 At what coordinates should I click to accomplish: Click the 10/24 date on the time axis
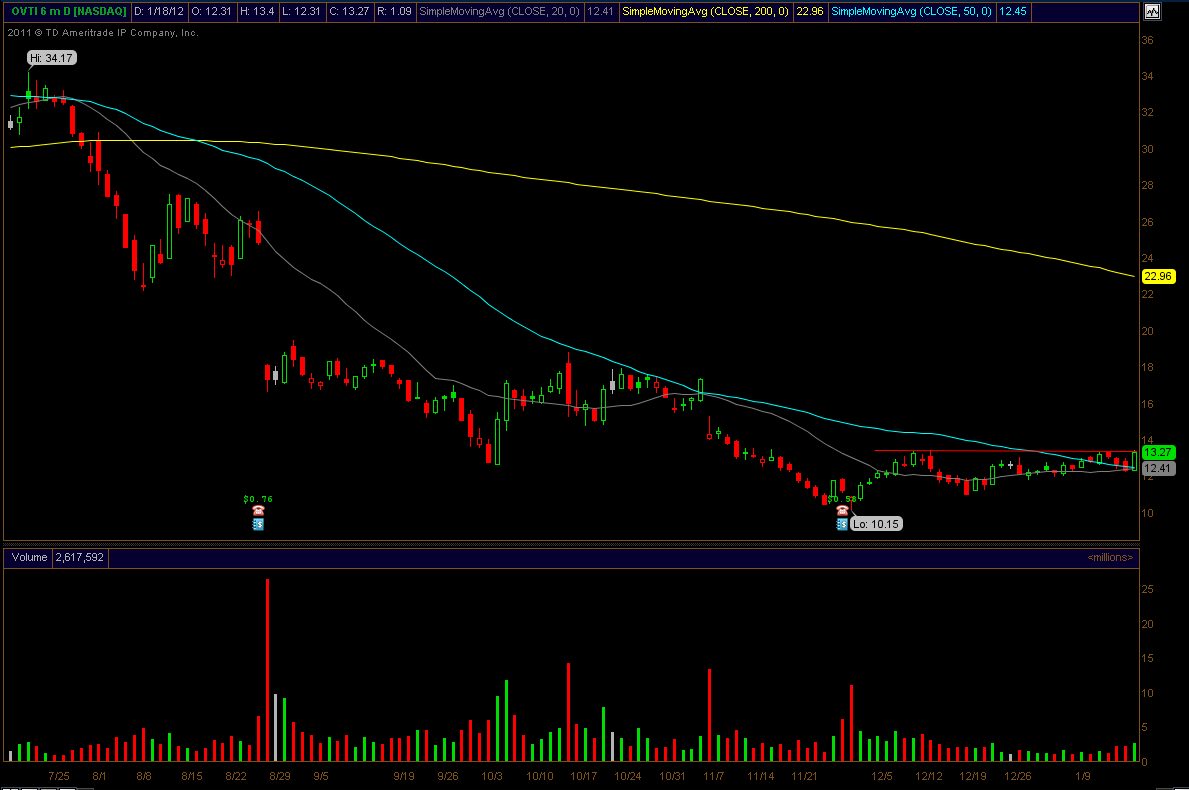tap(628, 776)
